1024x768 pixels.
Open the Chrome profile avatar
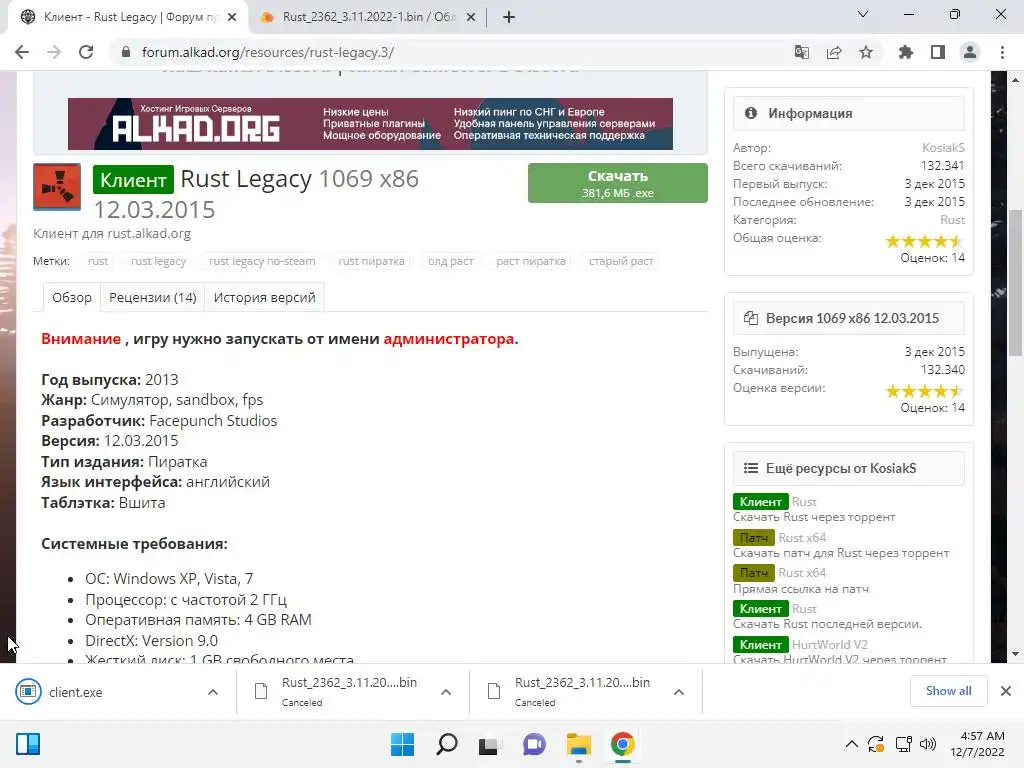pos(970,52)
